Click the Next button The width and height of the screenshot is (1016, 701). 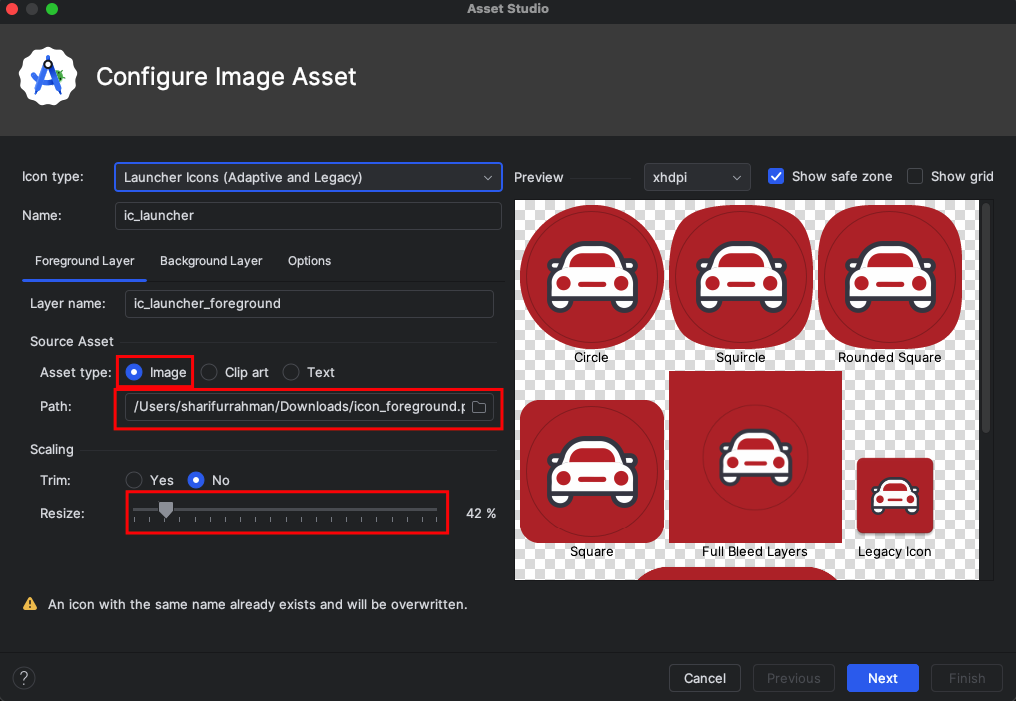coord(883,678)
